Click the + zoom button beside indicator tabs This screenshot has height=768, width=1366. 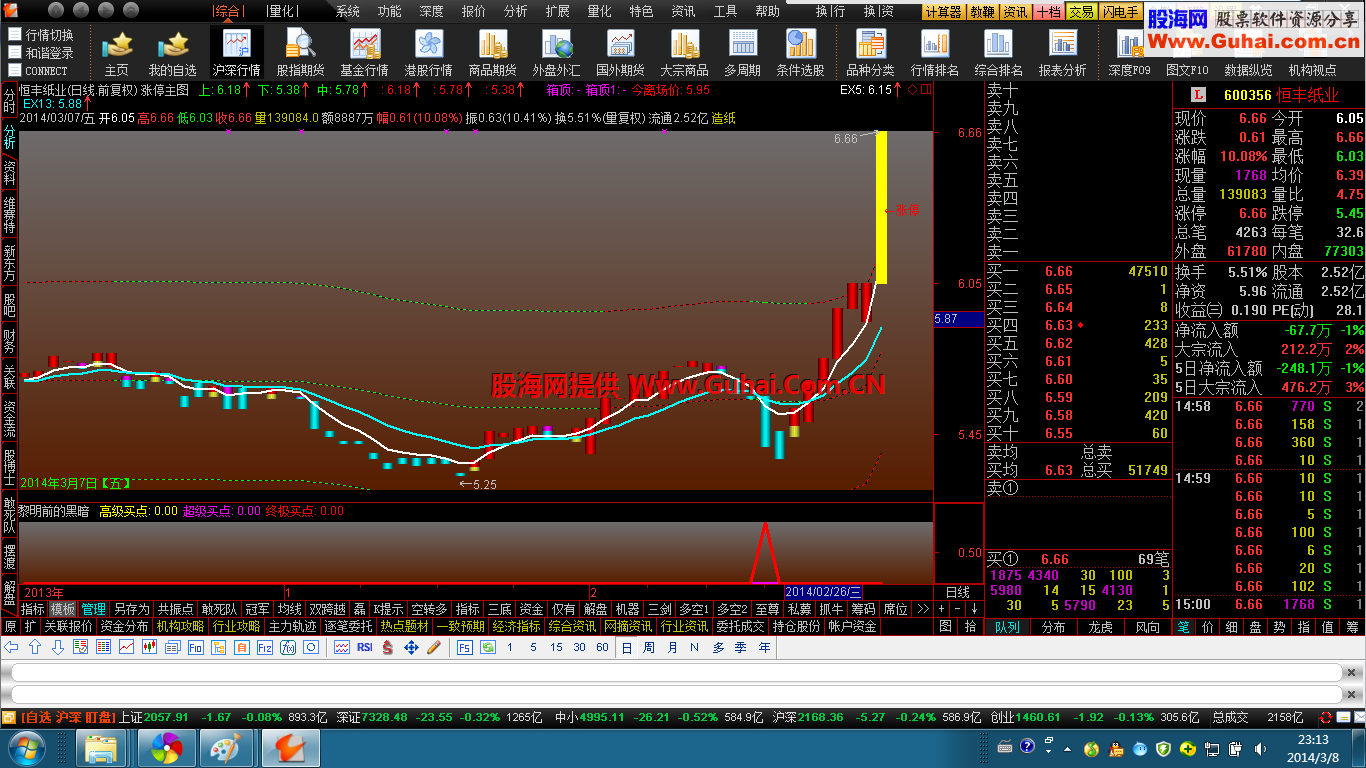941,608
